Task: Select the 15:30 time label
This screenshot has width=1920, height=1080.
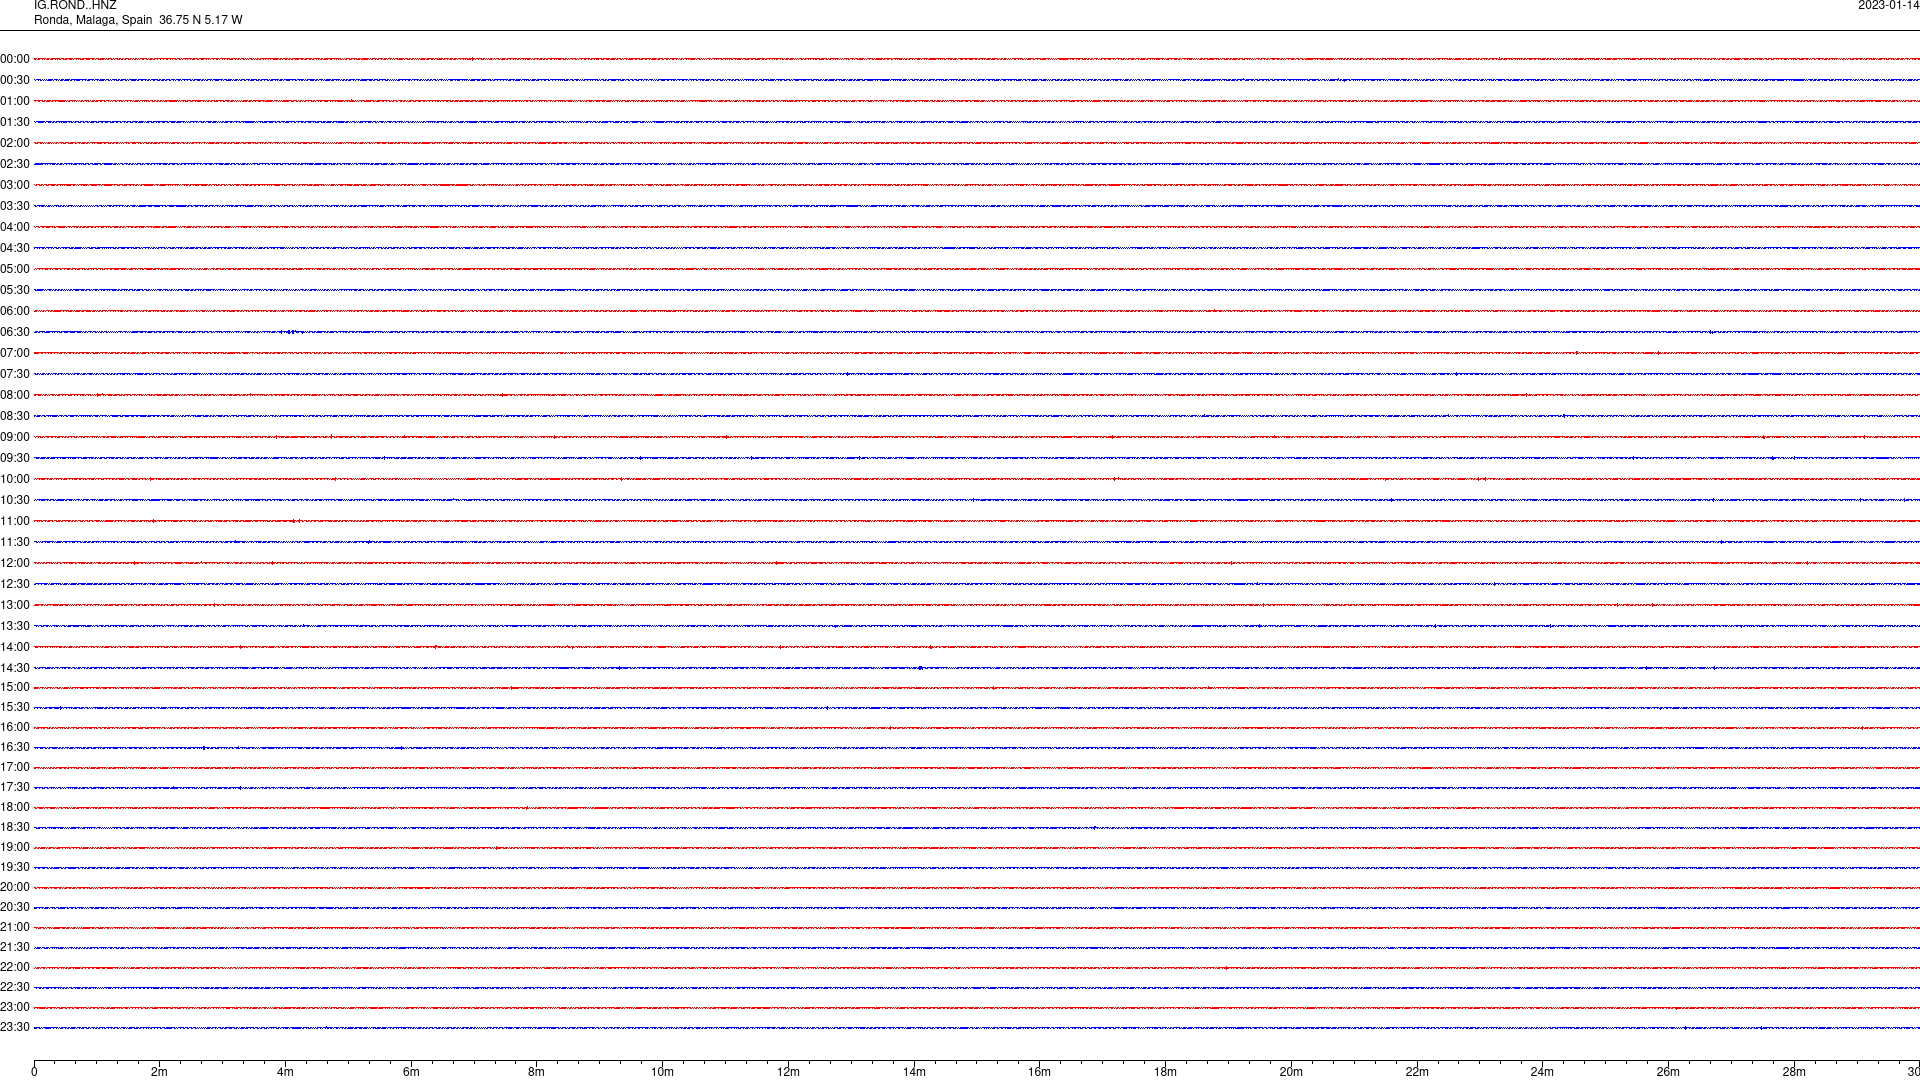Action: [x=15, y=707]
